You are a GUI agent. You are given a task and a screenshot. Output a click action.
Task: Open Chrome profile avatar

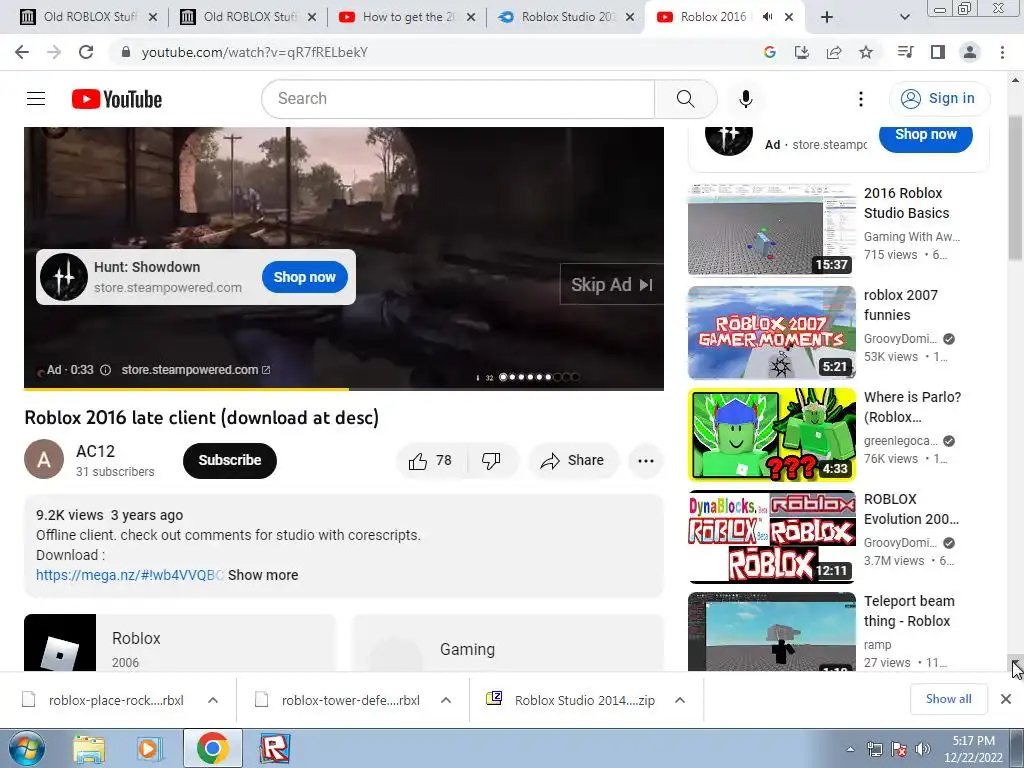(970, 52)
